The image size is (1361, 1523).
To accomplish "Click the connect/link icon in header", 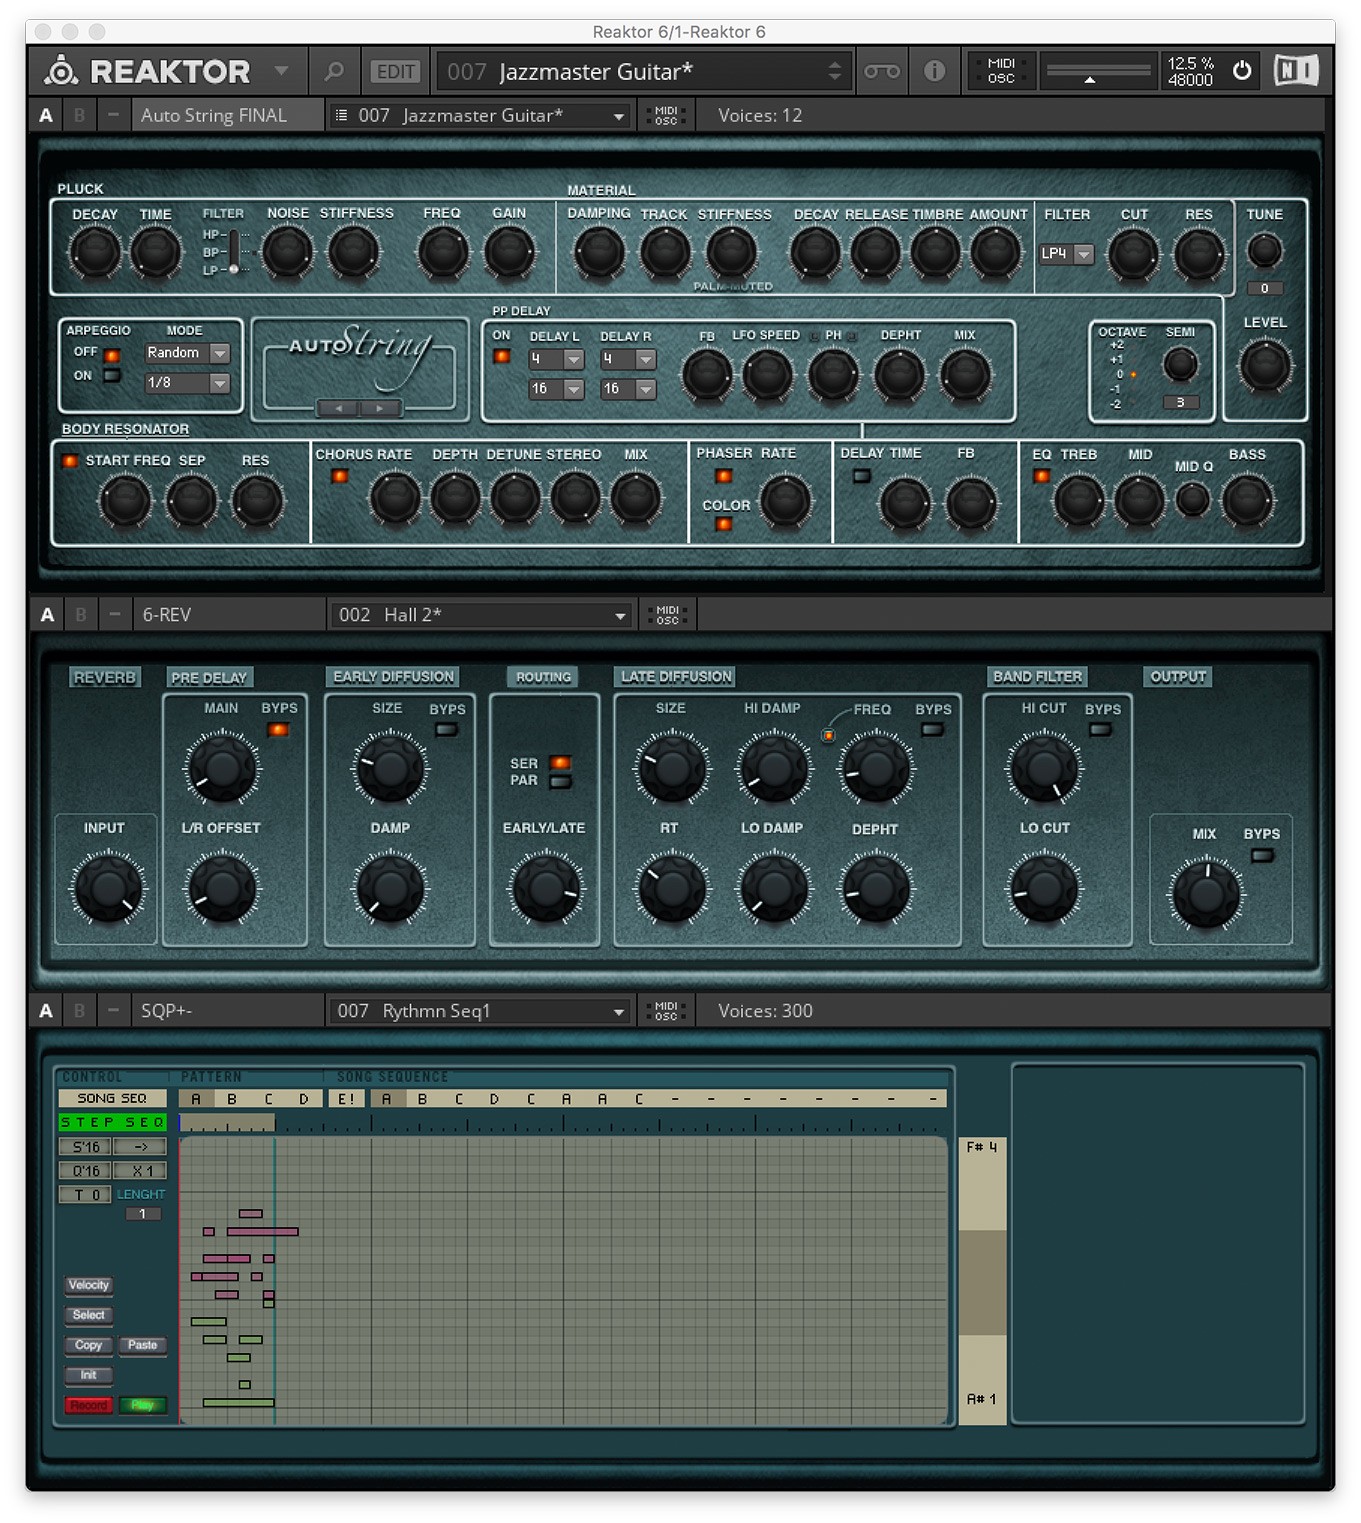I will coord(881,71).
